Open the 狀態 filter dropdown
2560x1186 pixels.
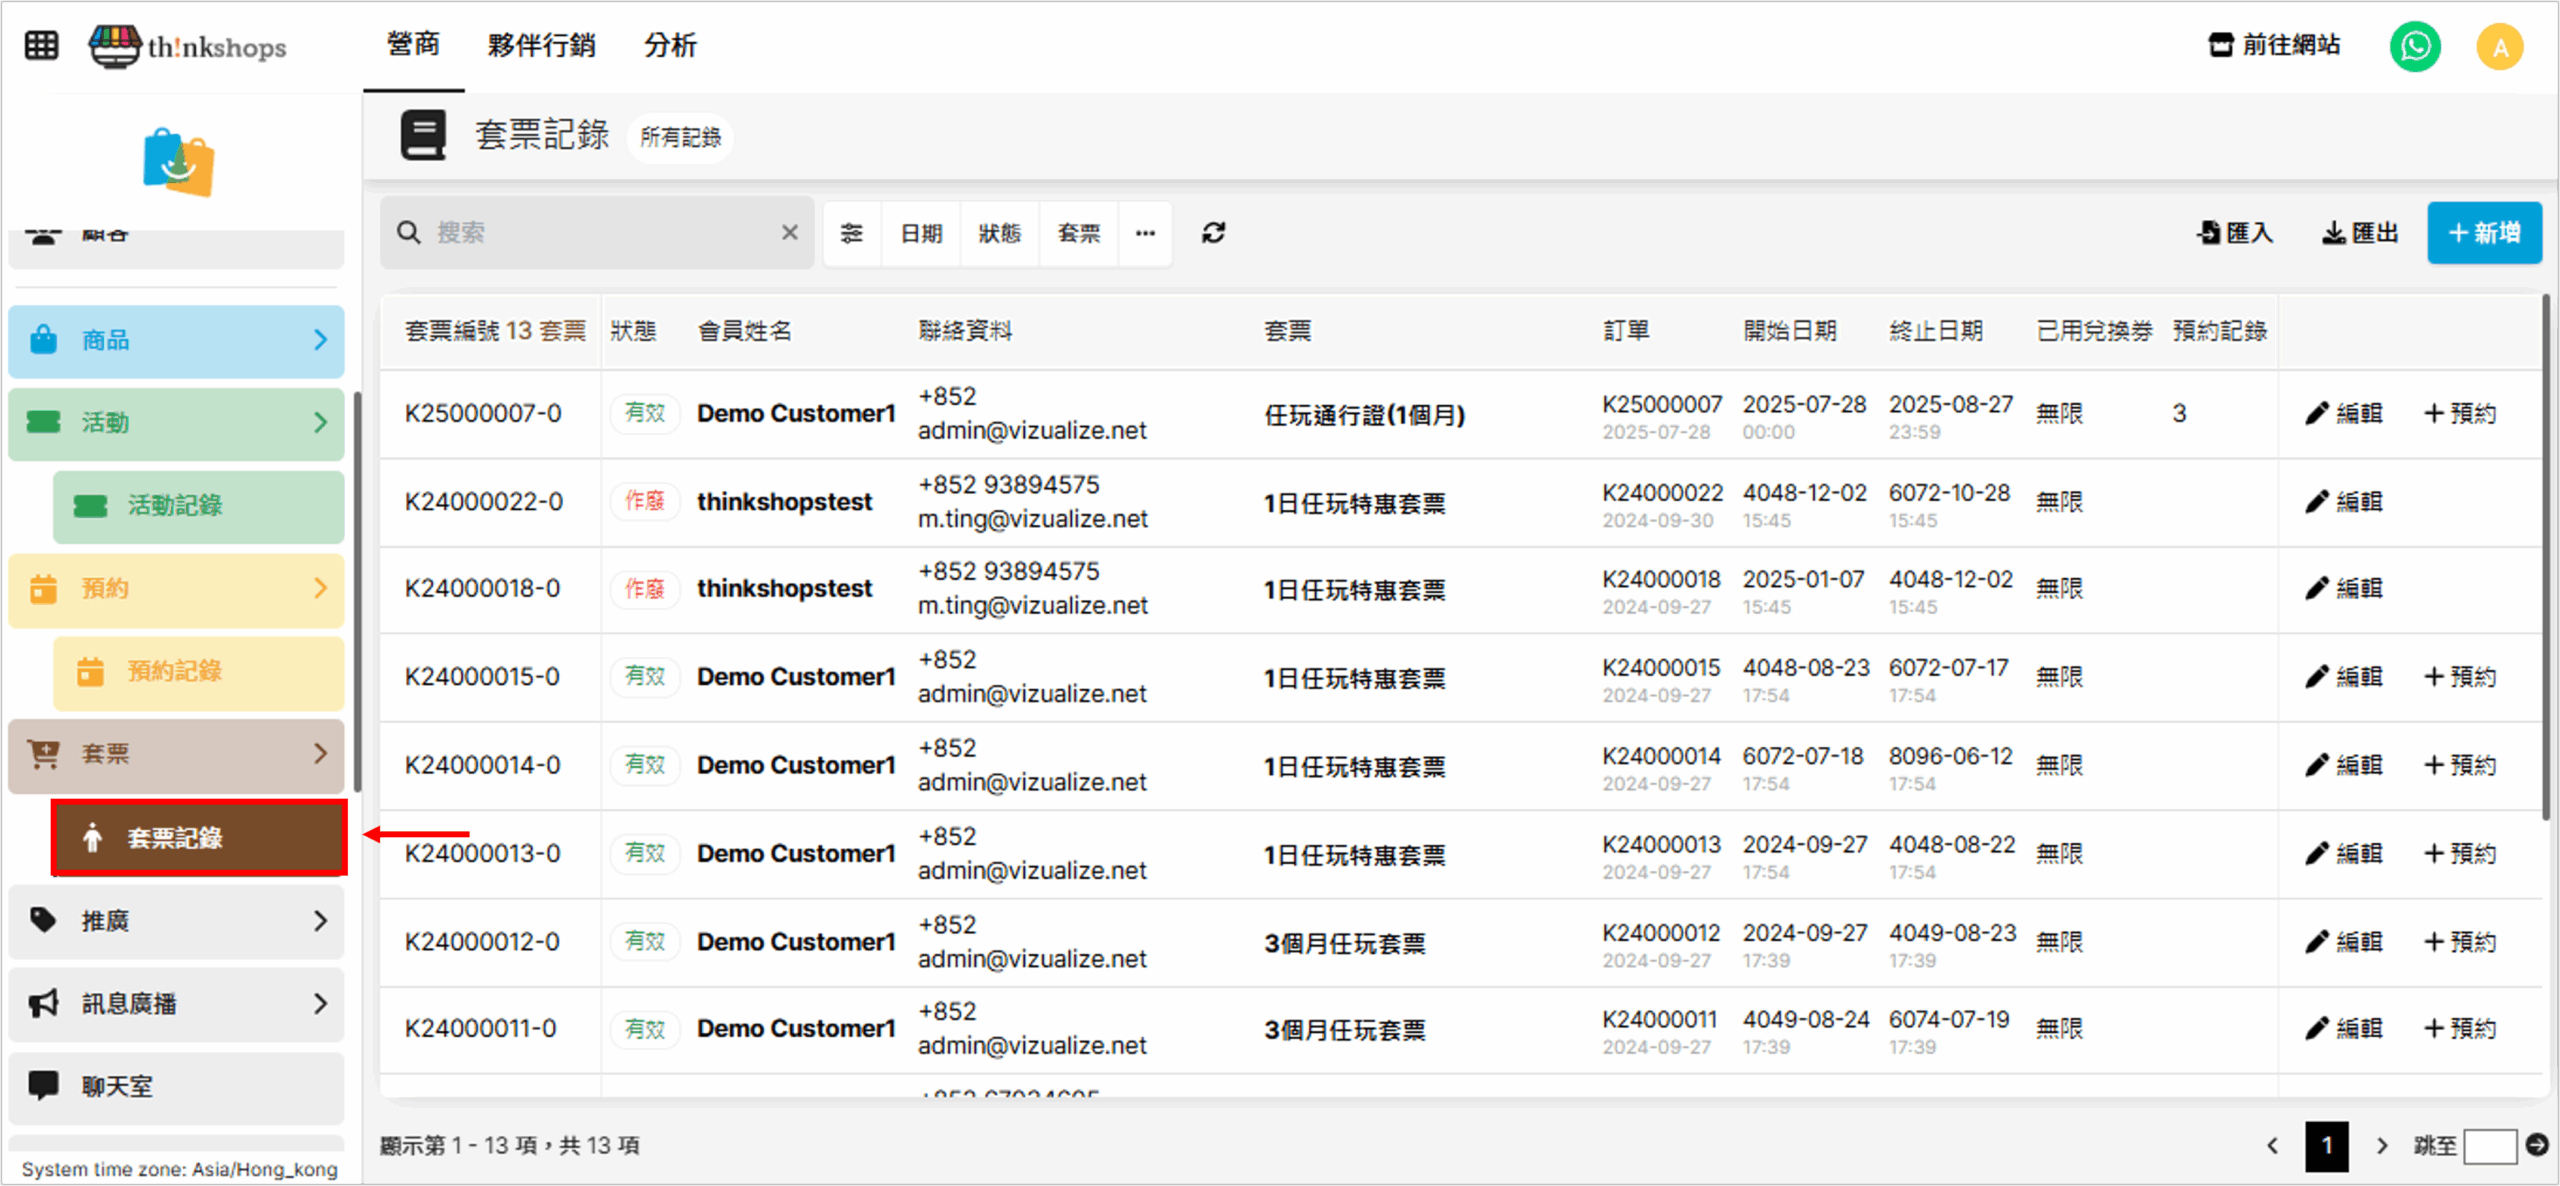(999, 233)
